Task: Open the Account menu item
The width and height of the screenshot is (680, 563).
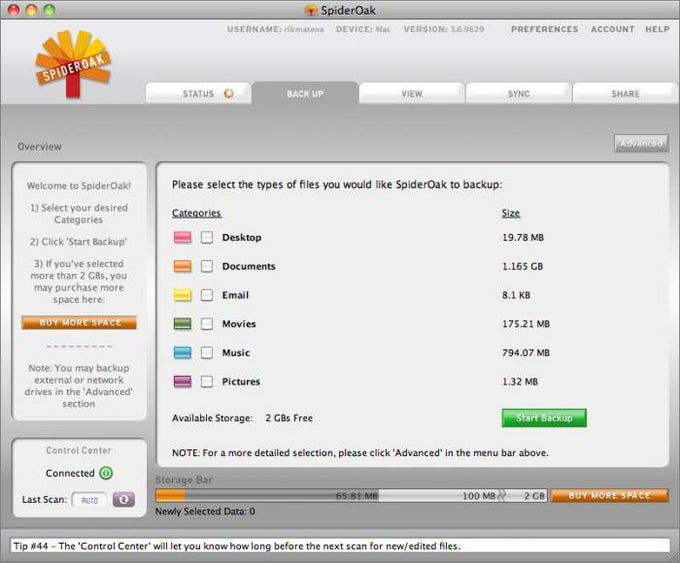Action: click(x=612, y=29)
